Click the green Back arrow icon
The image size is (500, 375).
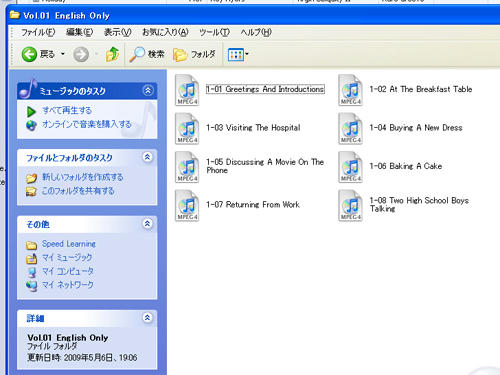[x=29, y=54]
